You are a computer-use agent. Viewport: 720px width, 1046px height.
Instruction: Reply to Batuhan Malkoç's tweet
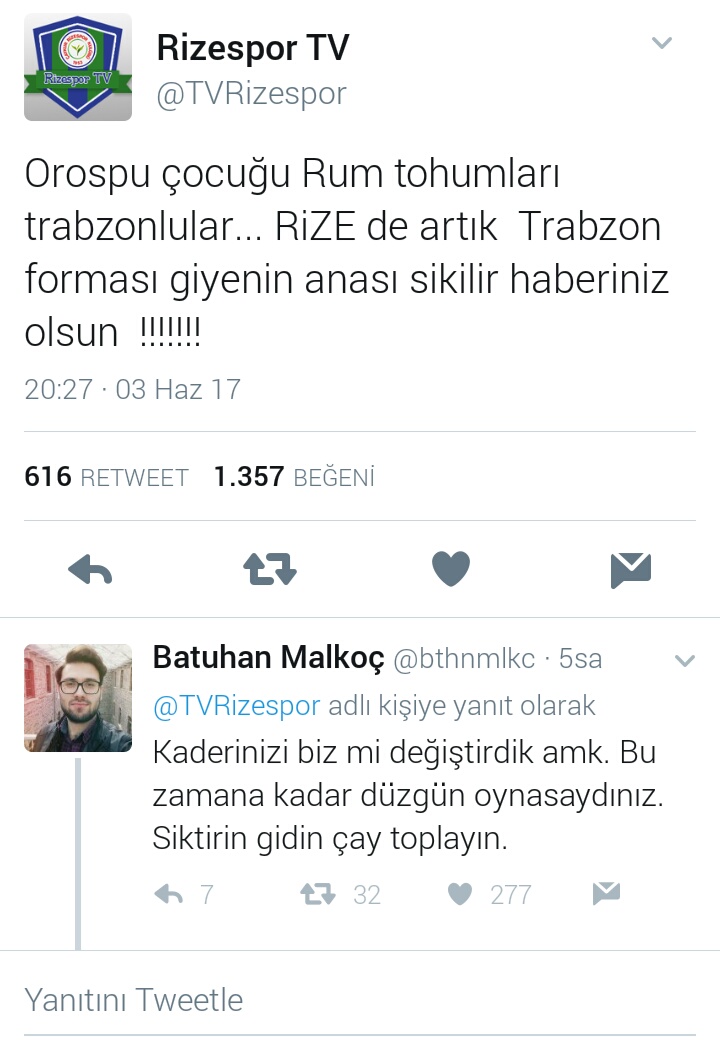(168, 894)
